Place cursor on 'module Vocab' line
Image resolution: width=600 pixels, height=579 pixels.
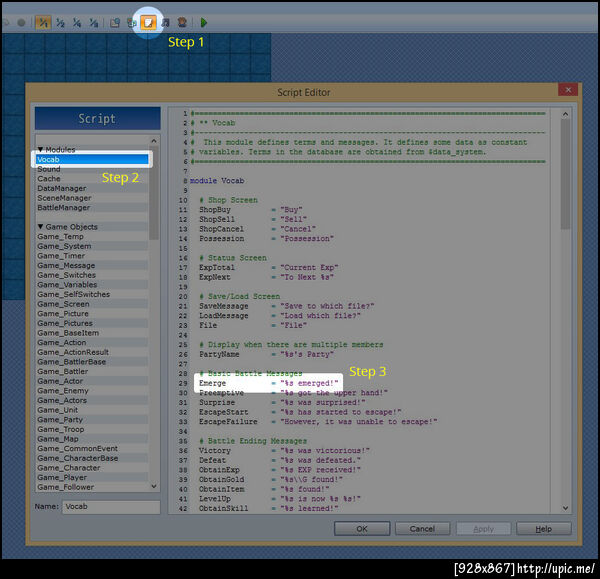[217, 181]
